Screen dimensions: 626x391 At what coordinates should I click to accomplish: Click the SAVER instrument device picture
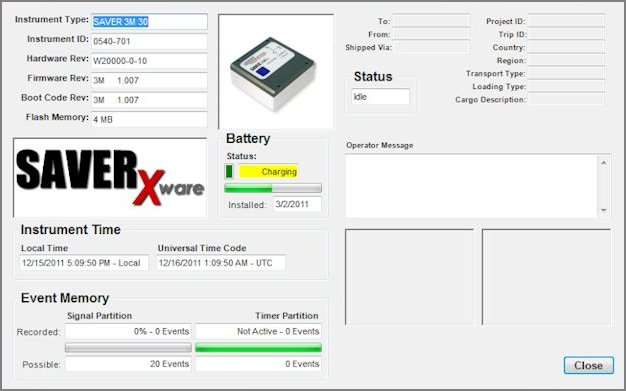[x=276, y=72]
